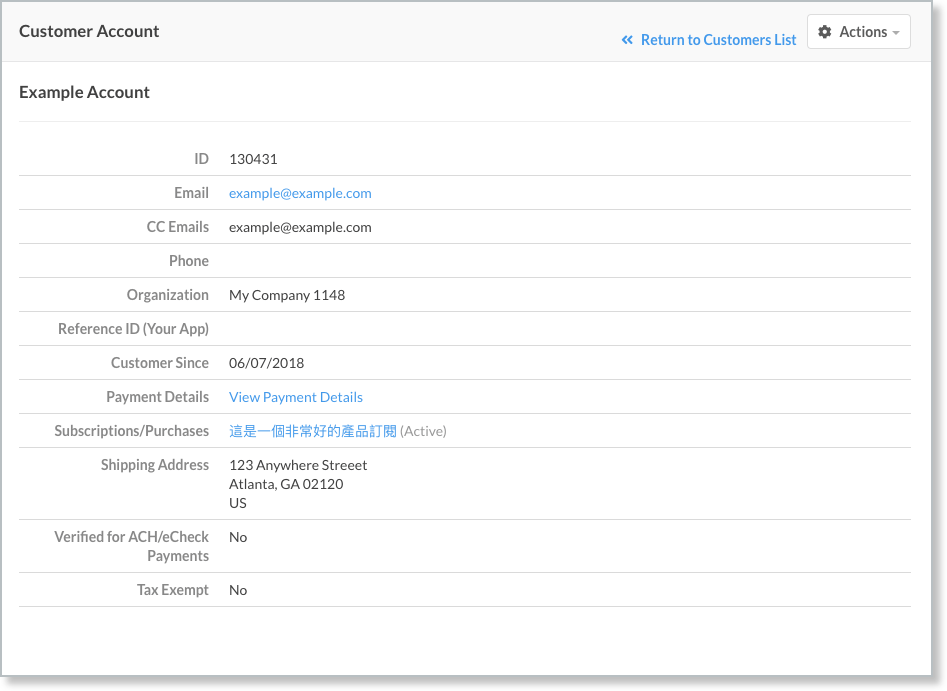Select the My Company 1148 organization text
This screenshot has height=691, width=947.
tap(287, 295)
